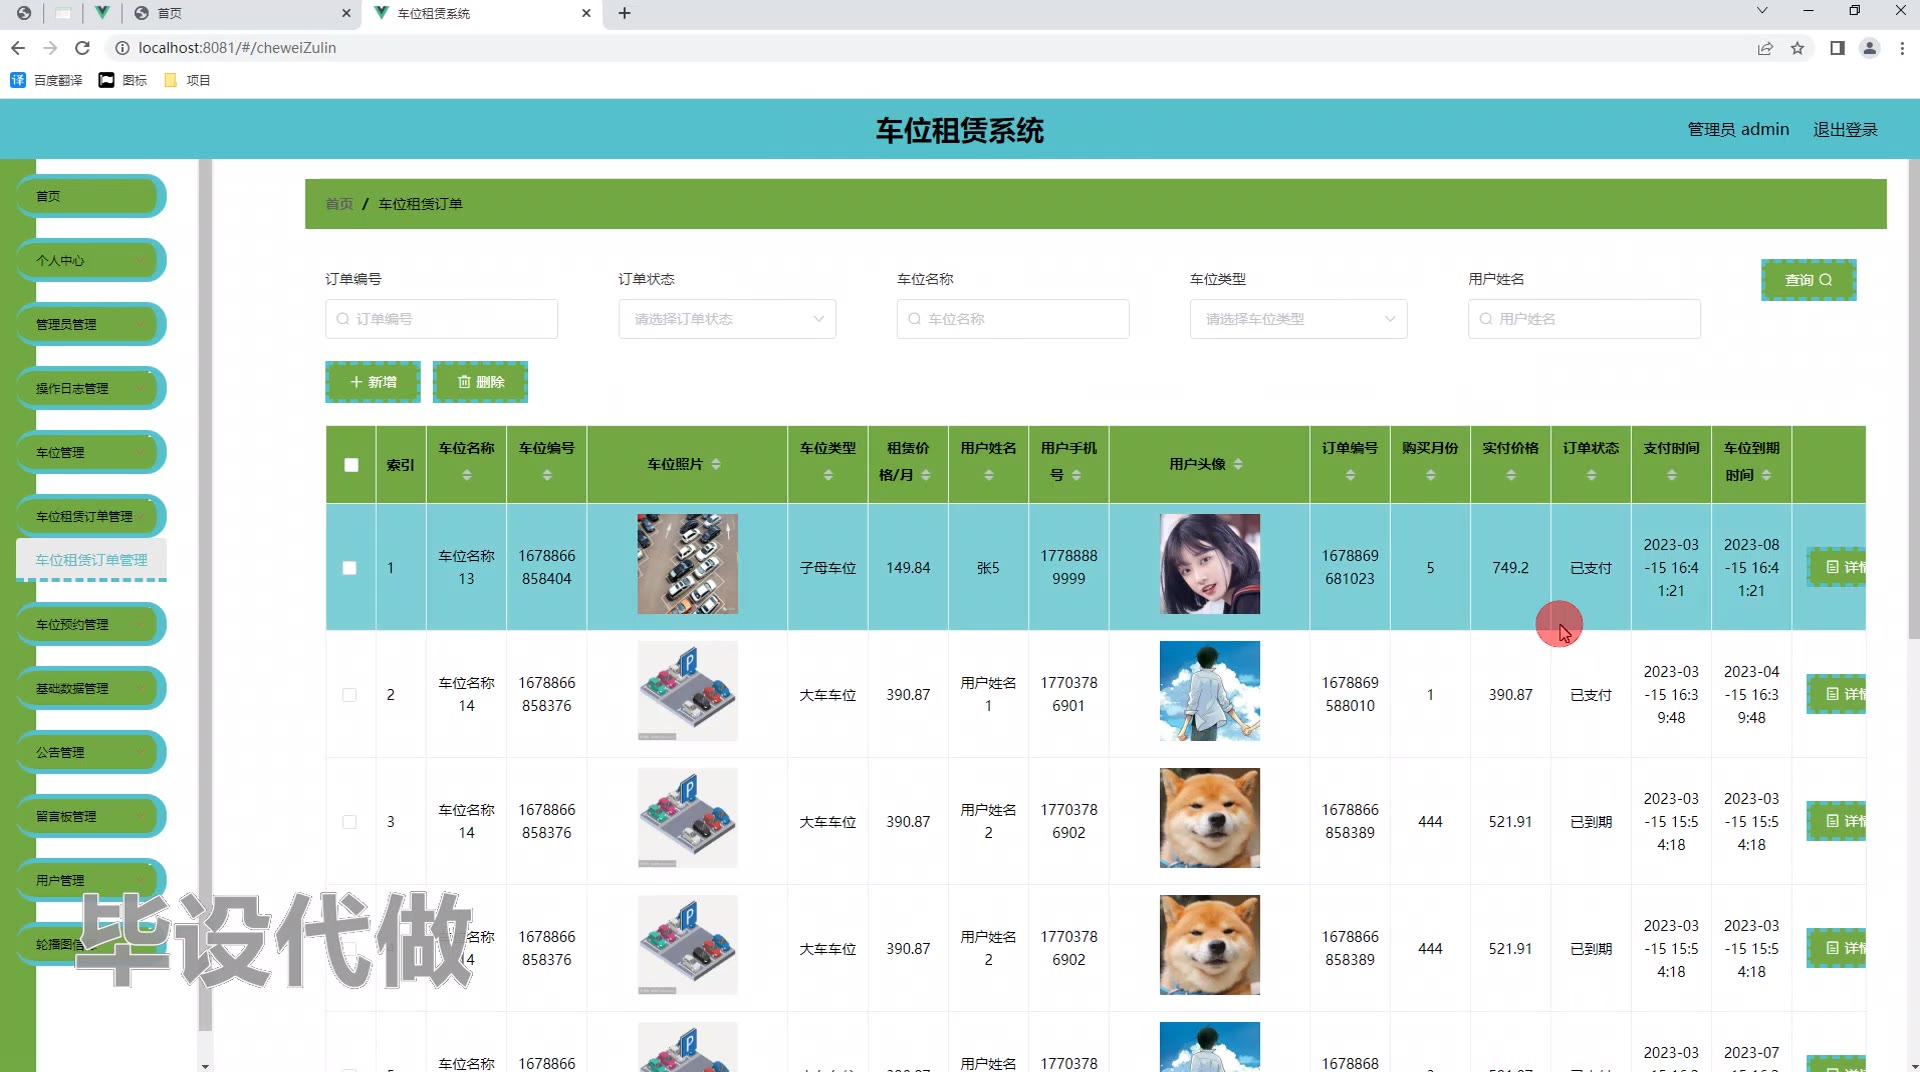Switch to 车位租赁系统 browser tab
Image resolution: width=1920 pixels, height=1072 pixels.
[482, 13]
